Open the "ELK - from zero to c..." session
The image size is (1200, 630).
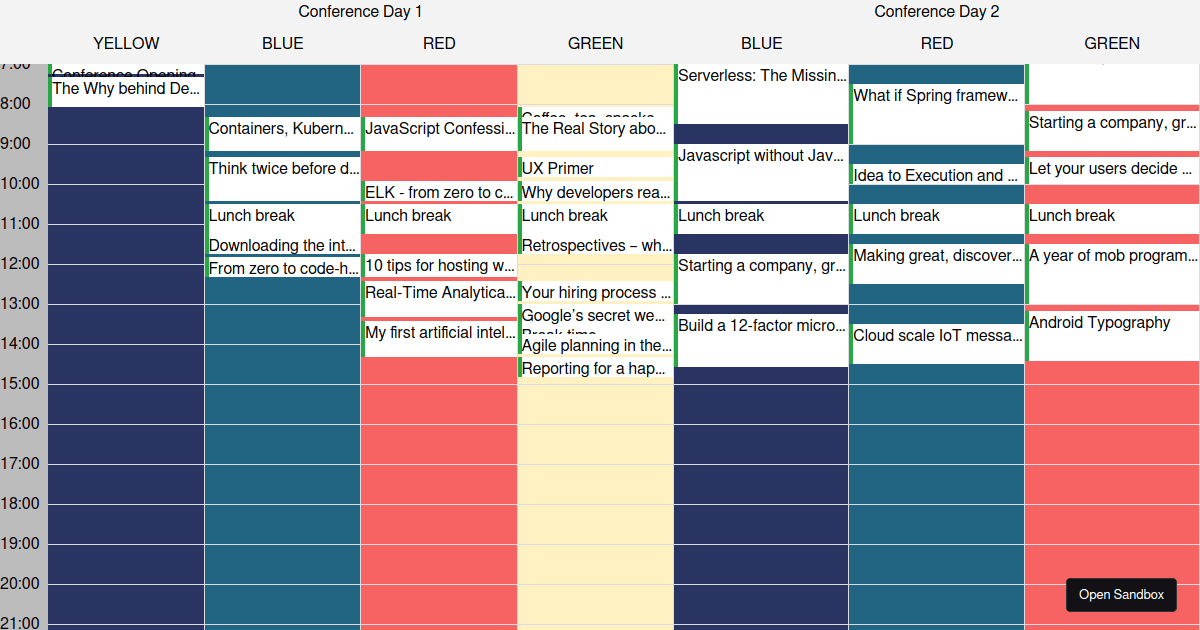[438, 192]
